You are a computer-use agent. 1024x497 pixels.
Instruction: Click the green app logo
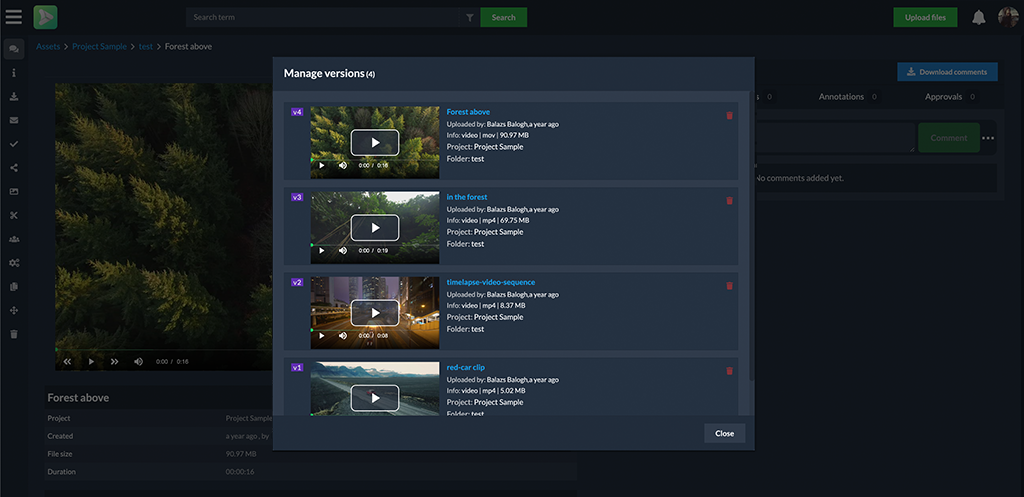pos(46,17)
